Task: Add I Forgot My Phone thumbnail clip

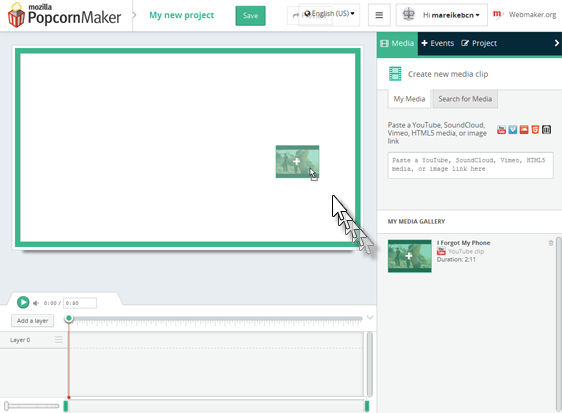Action: pos(409,256)
